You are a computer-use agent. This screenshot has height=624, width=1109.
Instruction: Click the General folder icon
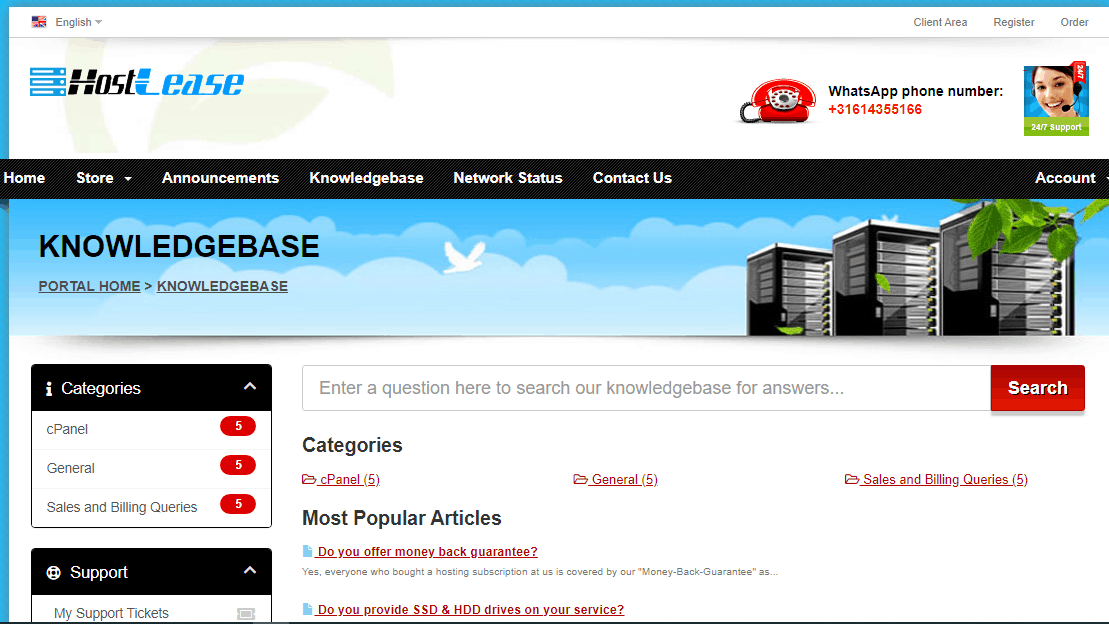point(581,479)
